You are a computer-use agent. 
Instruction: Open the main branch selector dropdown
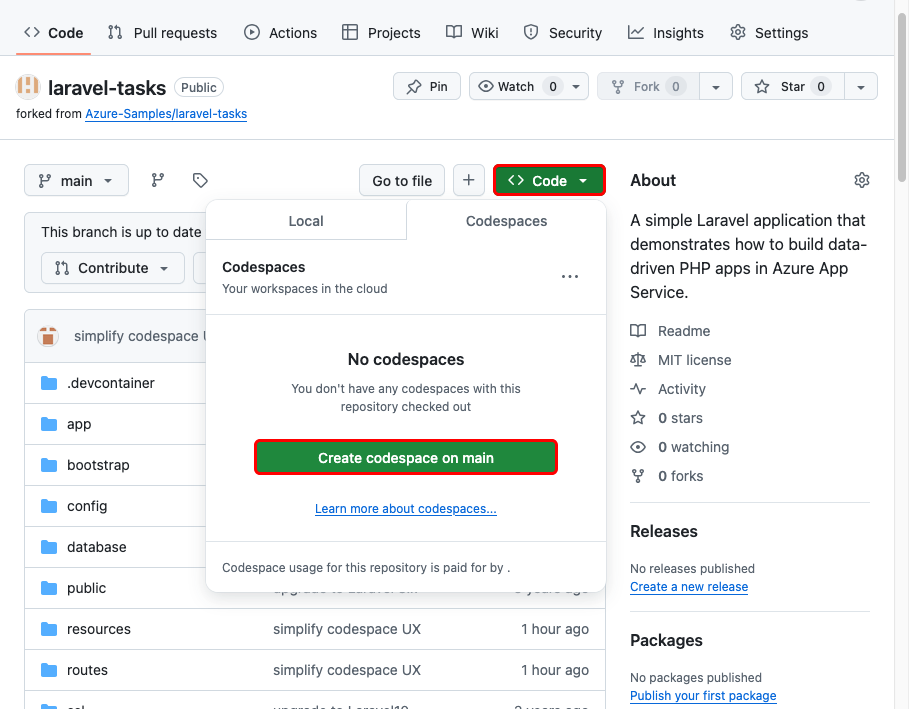76,180
